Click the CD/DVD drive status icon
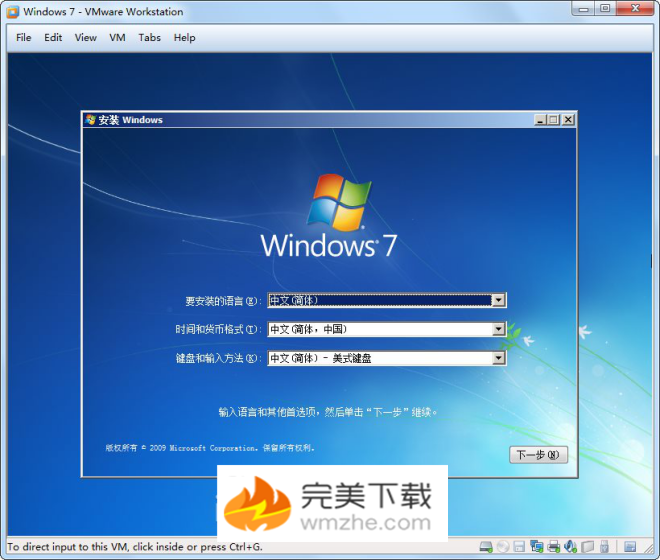 [503, 547]
